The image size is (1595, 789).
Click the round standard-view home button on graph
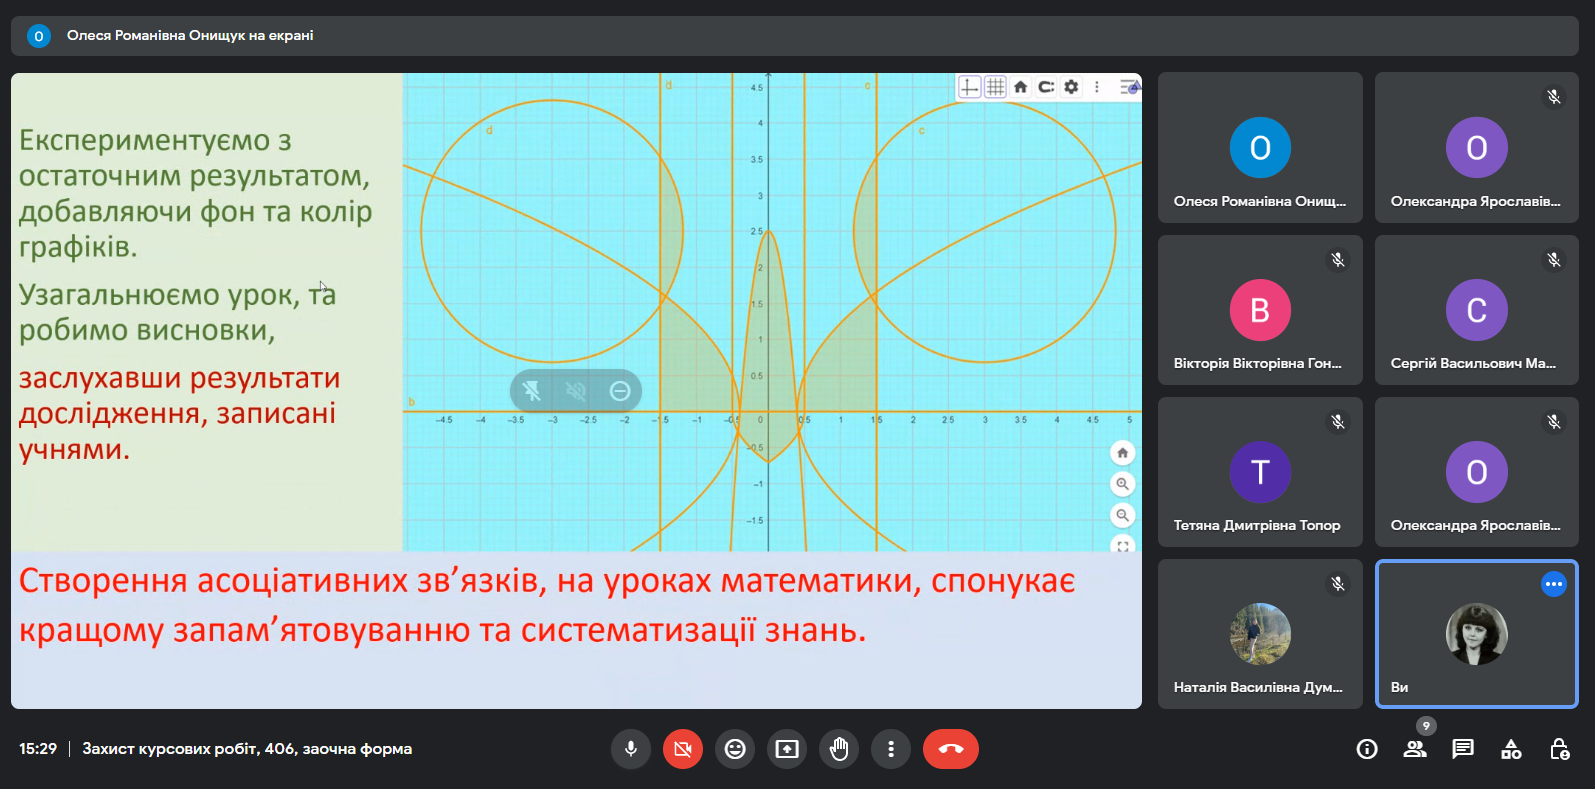pos(1123,453)
